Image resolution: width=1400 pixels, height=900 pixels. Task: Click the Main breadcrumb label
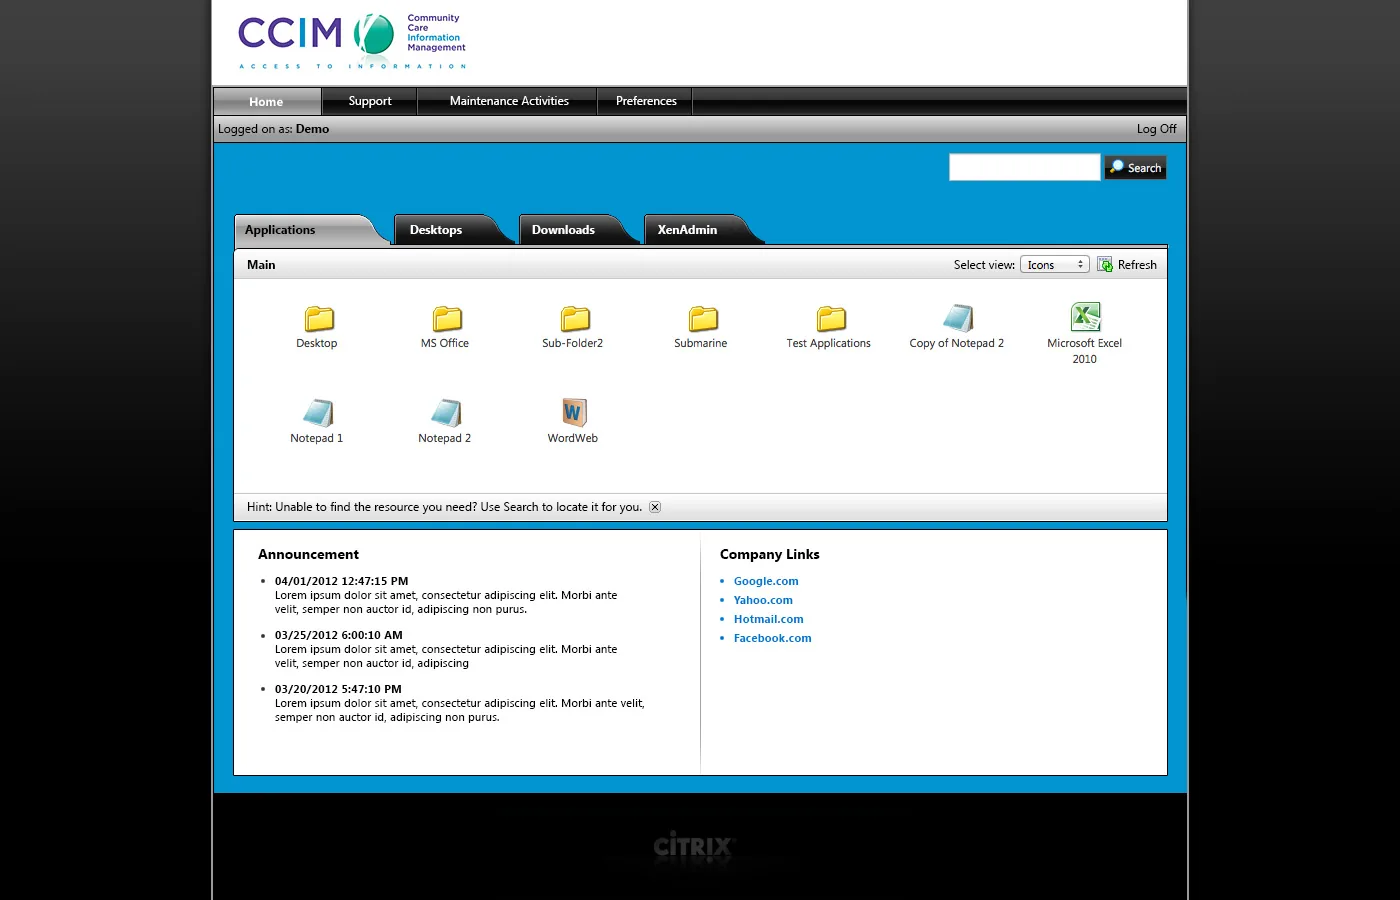[x=261, y=265]
